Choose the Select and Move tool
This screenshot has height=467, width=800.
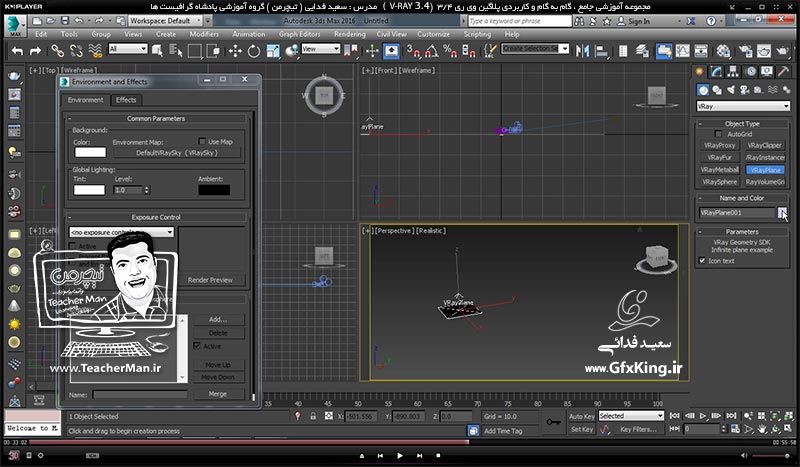pos(235,51)
